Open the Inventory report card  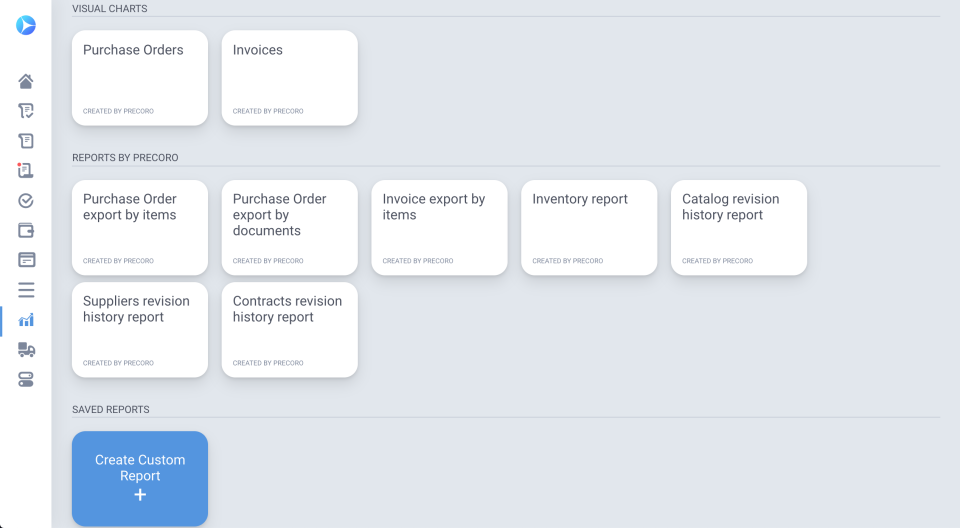pyautogui.click(x=589, y=227)
